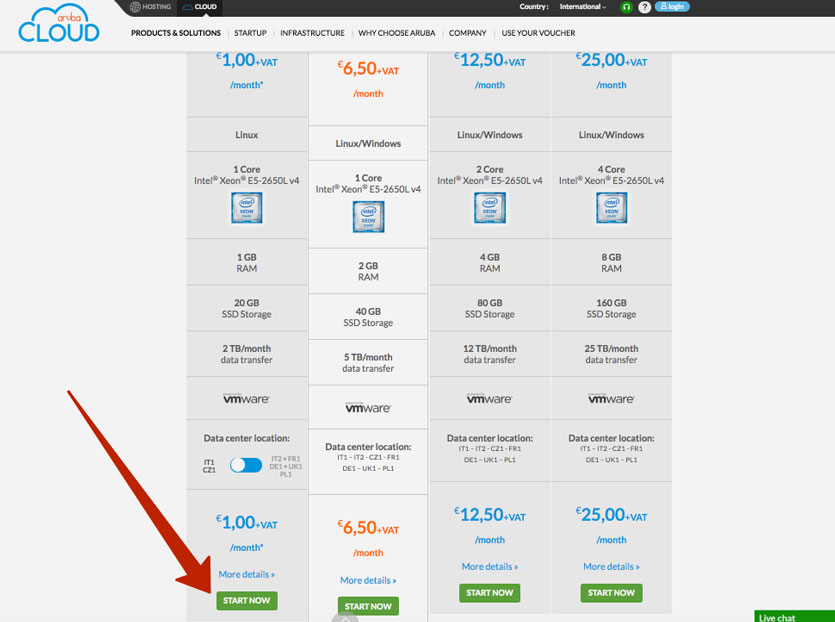835x622 pixels.
Task: View more details for the €25,00 plan
Action: (x=611, y=567)
